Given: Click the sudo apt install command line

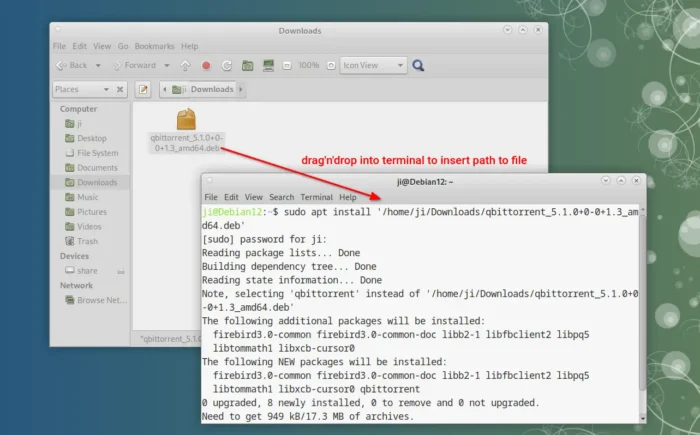Looking at the screenshot, I should pos(420,218).
